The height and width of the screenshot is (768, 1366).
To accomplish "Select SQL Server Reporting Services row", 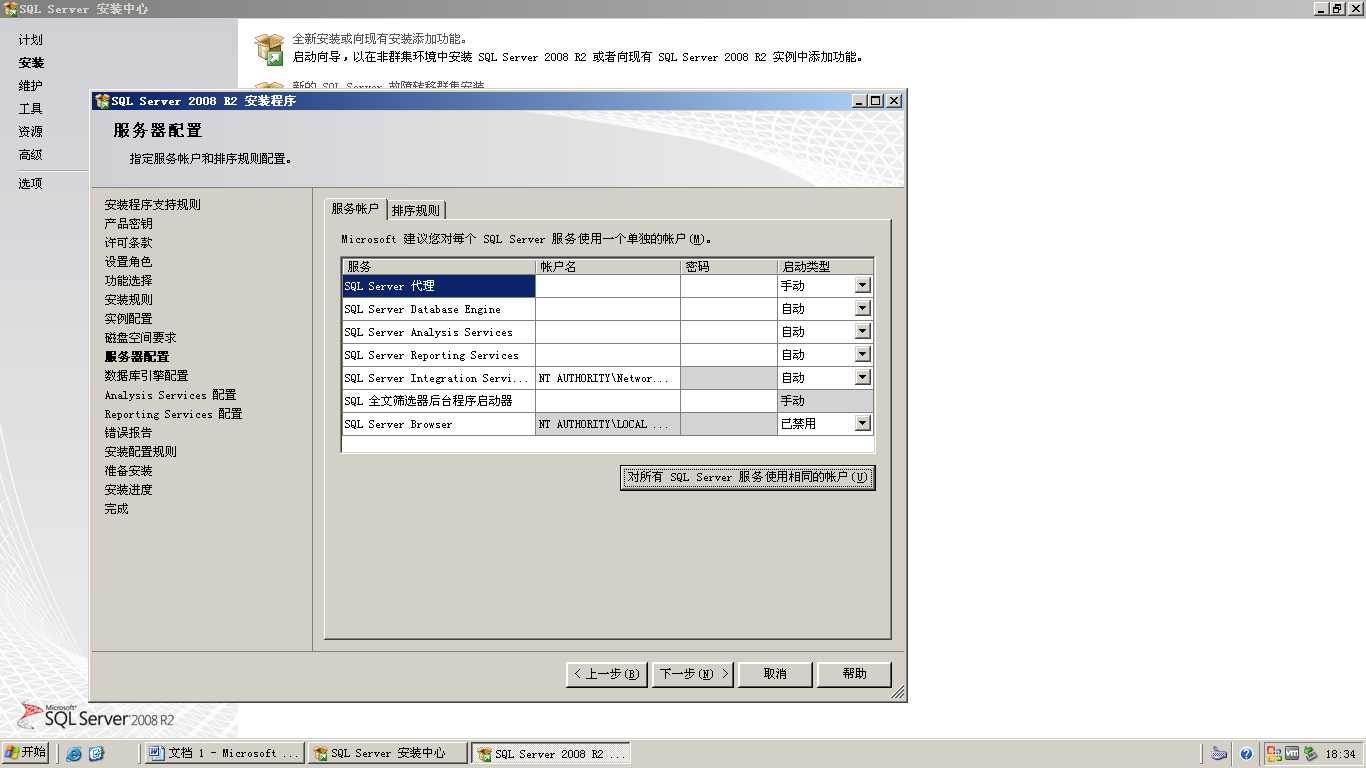I will coord(438,355).
